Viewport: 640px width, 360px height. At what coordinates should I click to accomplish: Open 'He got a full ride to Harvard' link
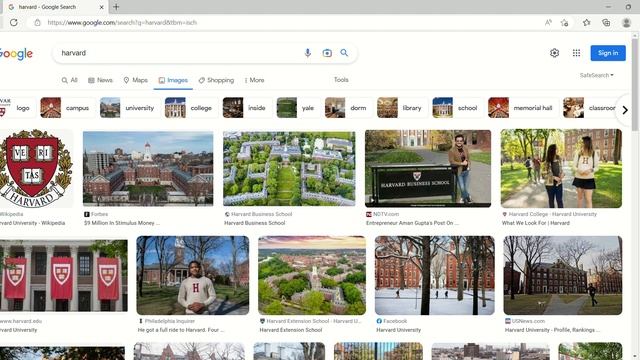pos(181,330)
